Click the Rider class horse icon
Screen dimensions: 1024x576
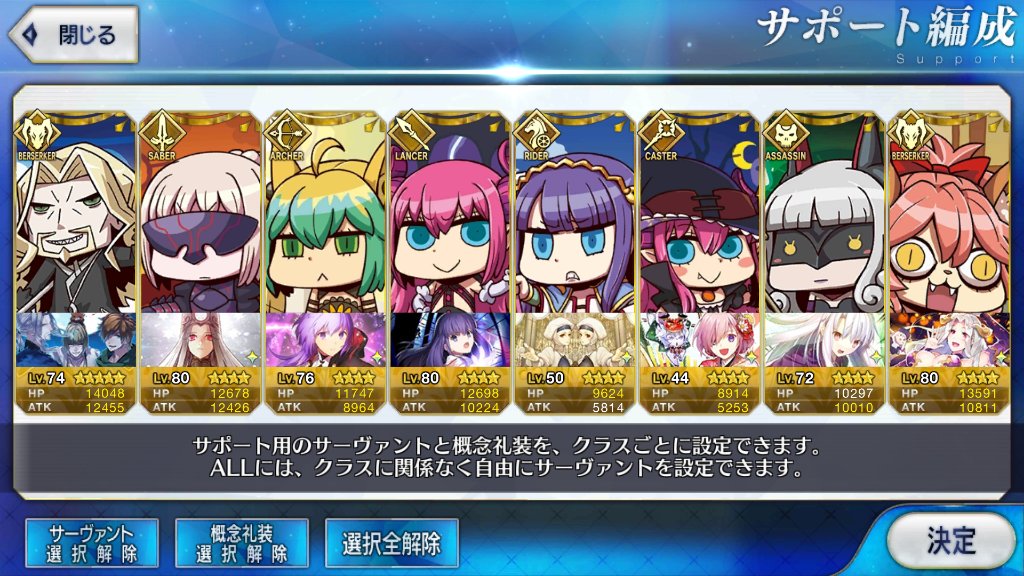pos(536,133)
